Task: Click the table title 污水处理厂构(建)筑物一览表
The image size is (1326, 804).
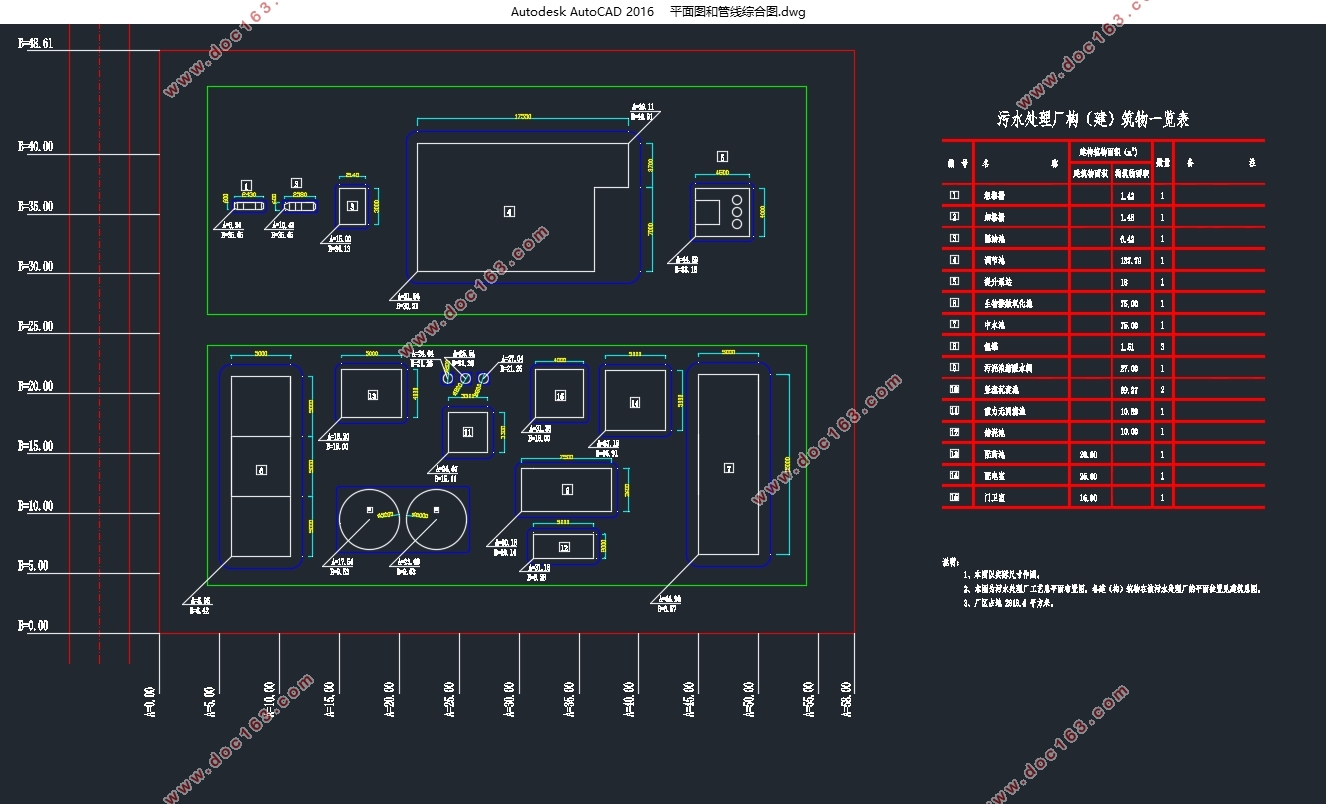Action: (x=1093, y=119)
